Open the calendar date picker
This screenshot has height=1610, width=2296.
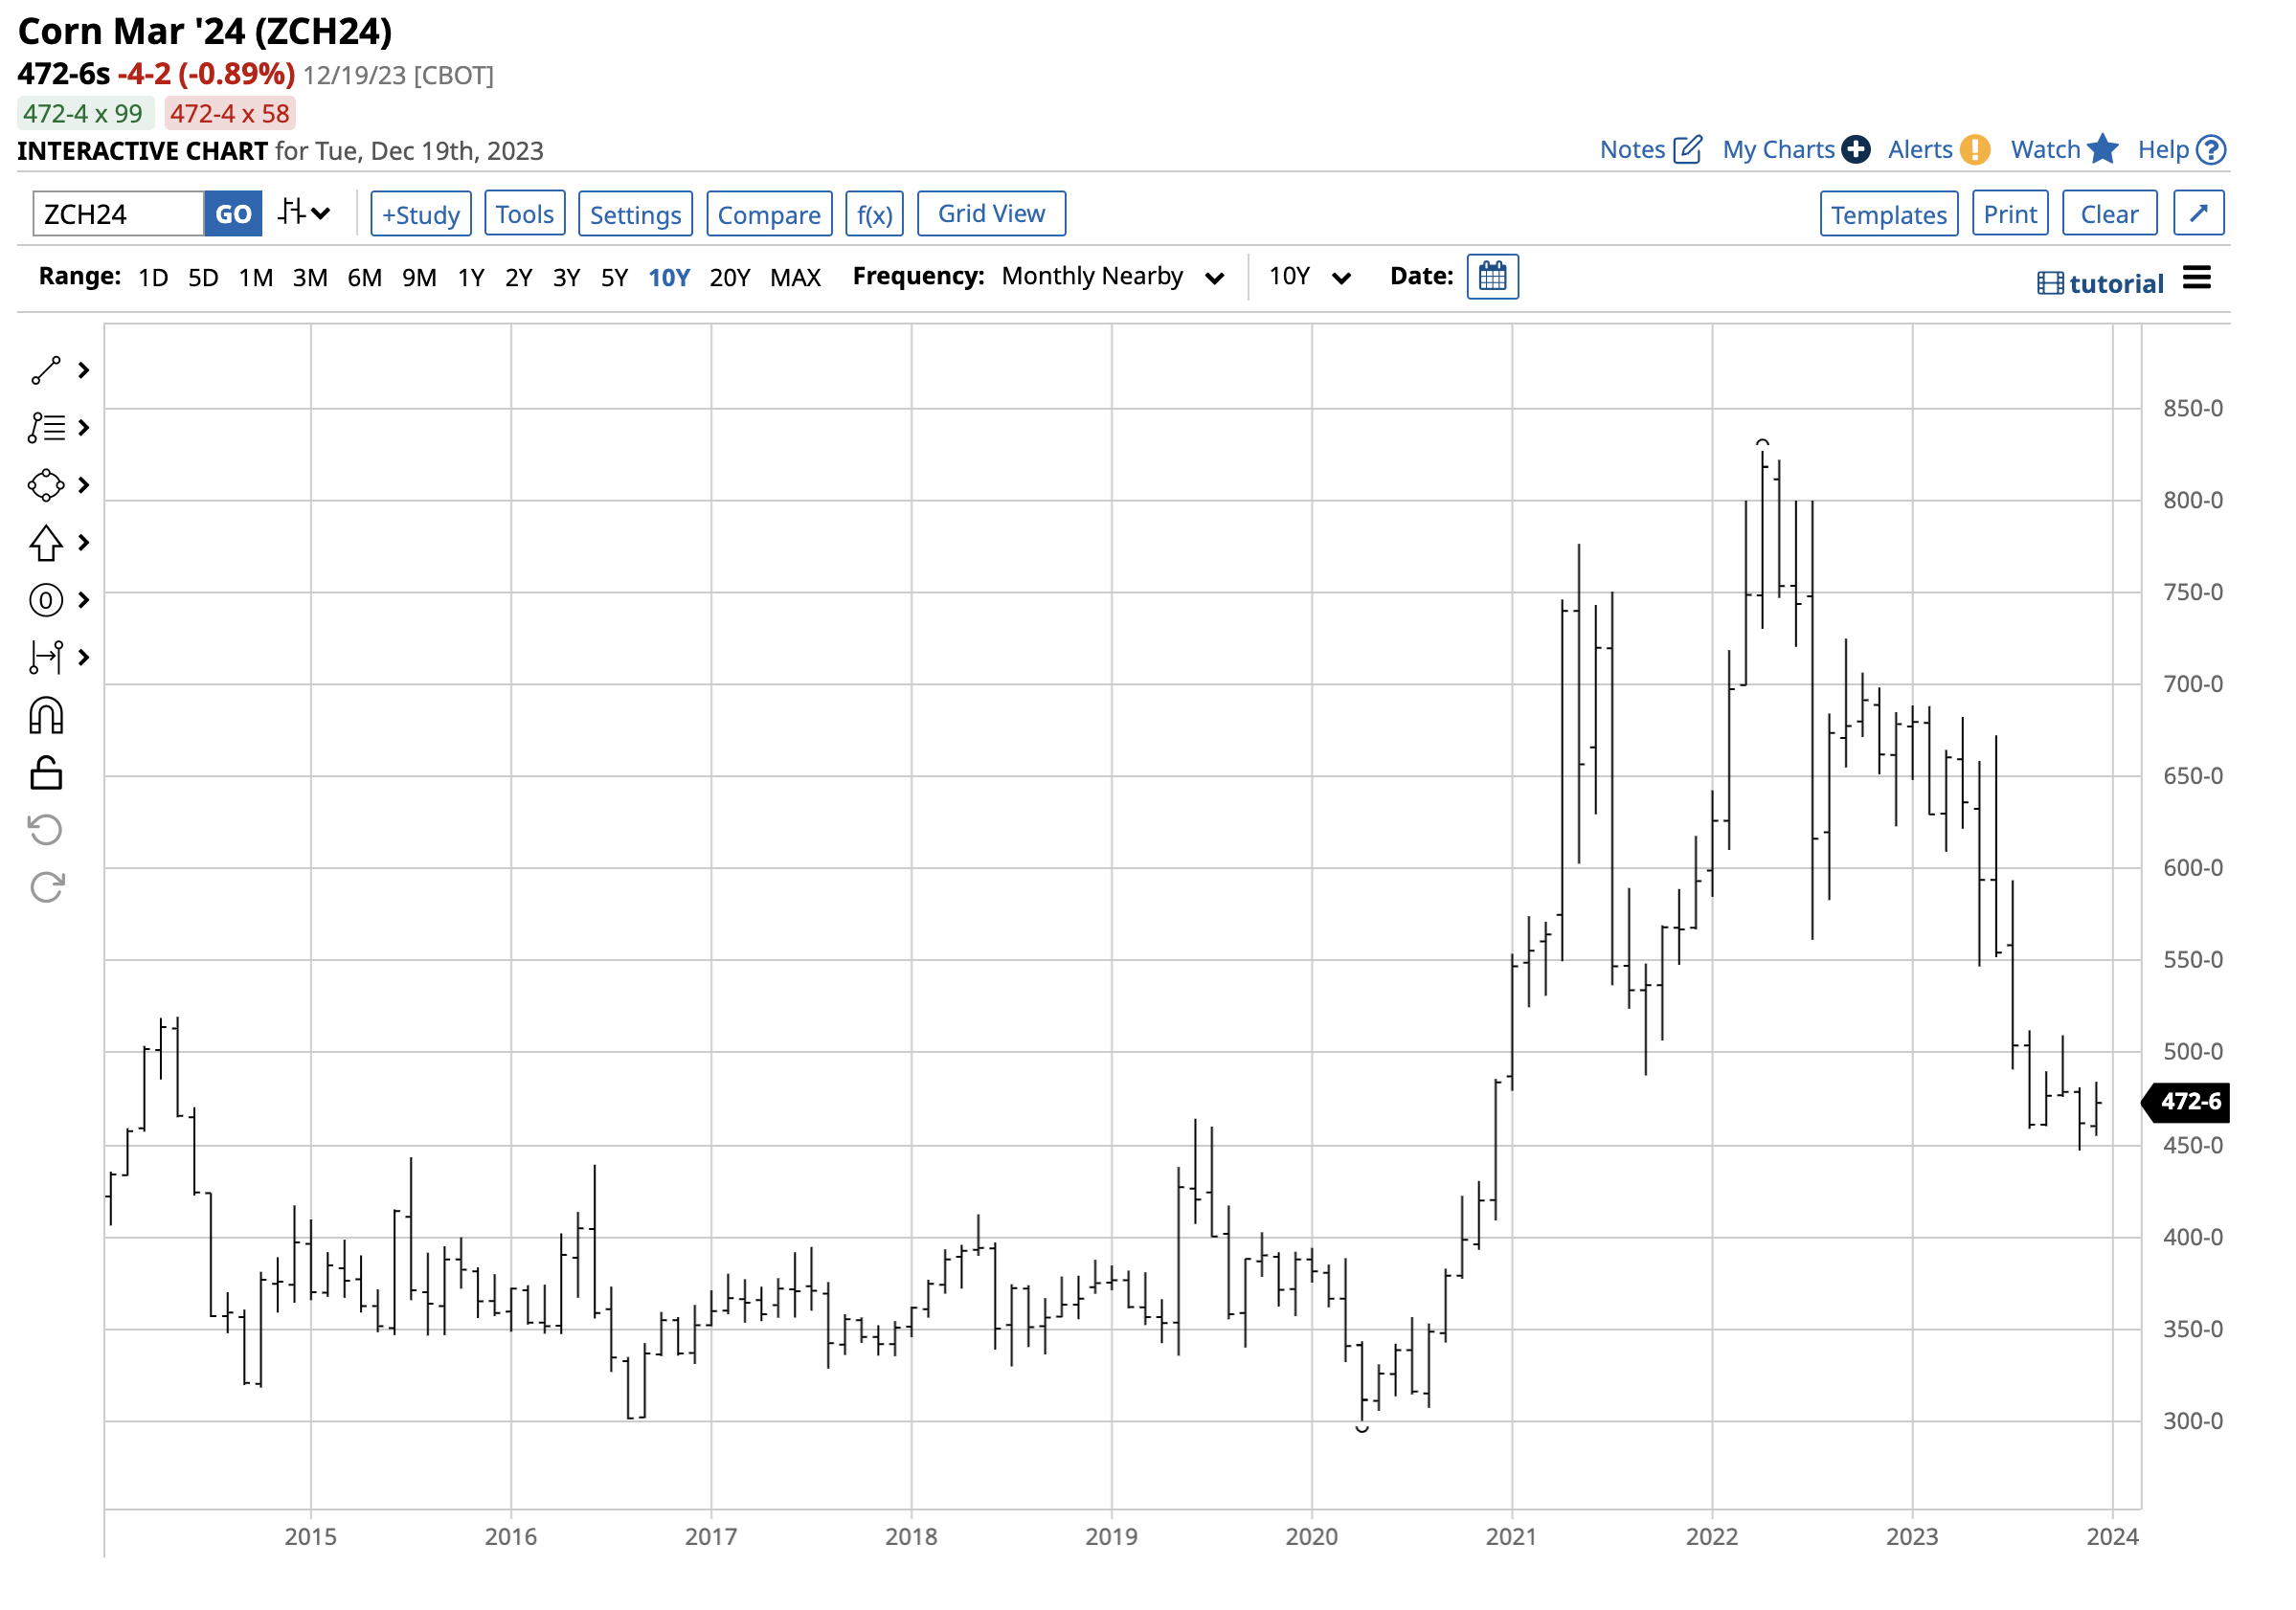click(1493, 276)
